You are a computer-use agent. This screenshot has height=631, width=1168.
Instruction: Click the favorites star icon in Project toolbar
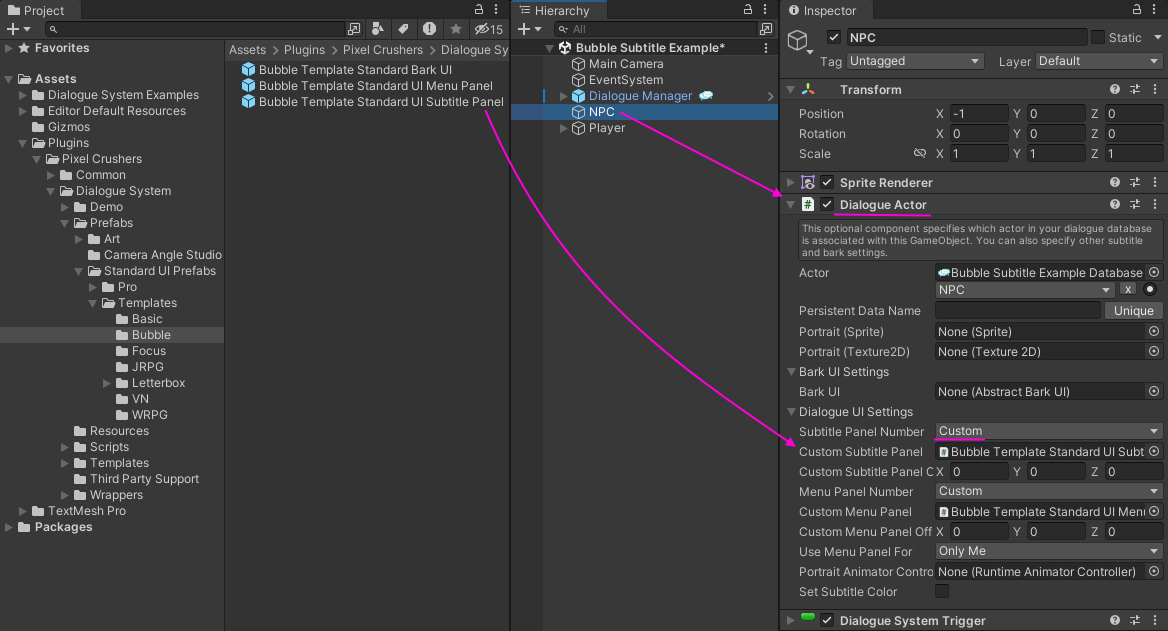coord(455,29)
